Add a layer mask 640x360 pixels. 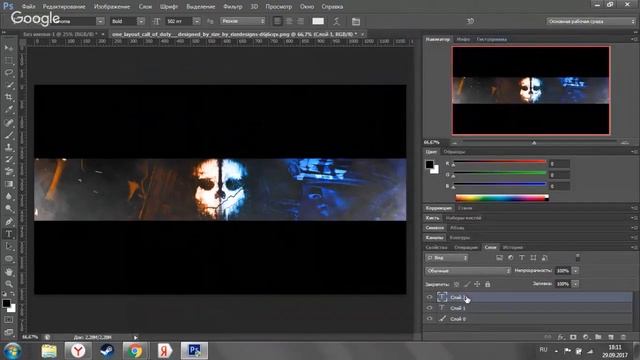point(573,337)
